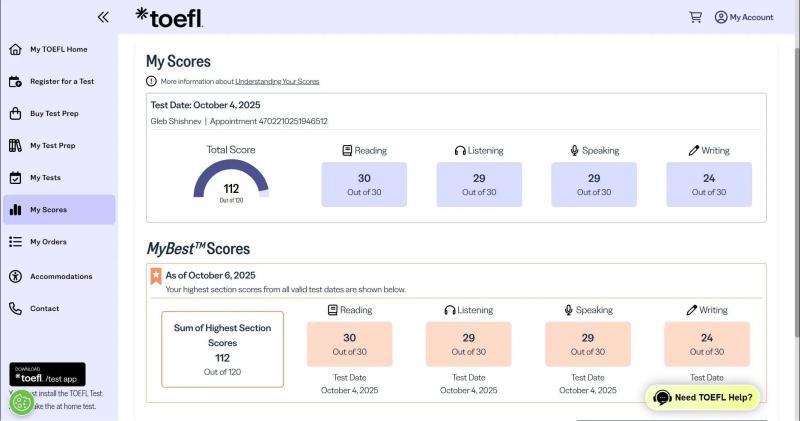Click the Total Score 112 gauge
The width and height of the screenshot is (800, 421).
[x=231, y=180]
